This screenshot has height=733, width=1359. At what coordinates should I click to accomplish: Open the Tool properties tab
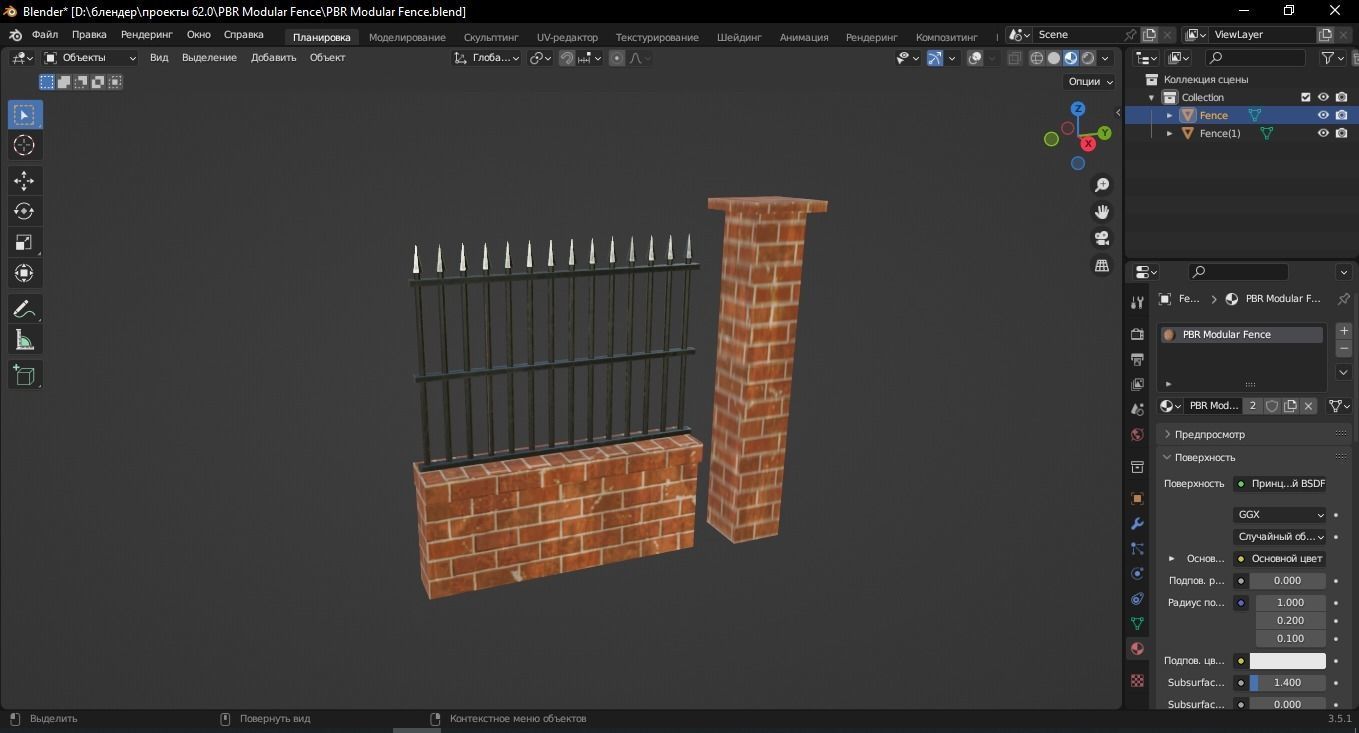pyautogui.click(x=1137, y=302)
